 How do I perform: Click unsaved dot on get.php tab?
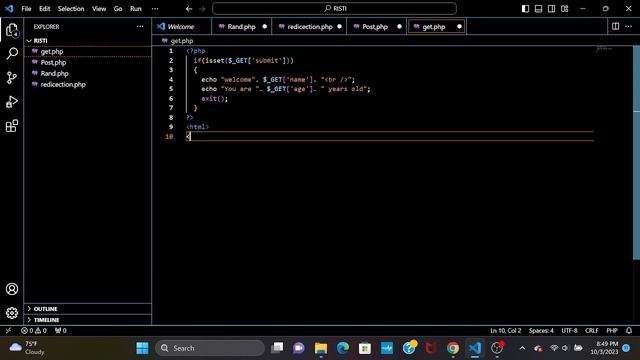(459, 27)
